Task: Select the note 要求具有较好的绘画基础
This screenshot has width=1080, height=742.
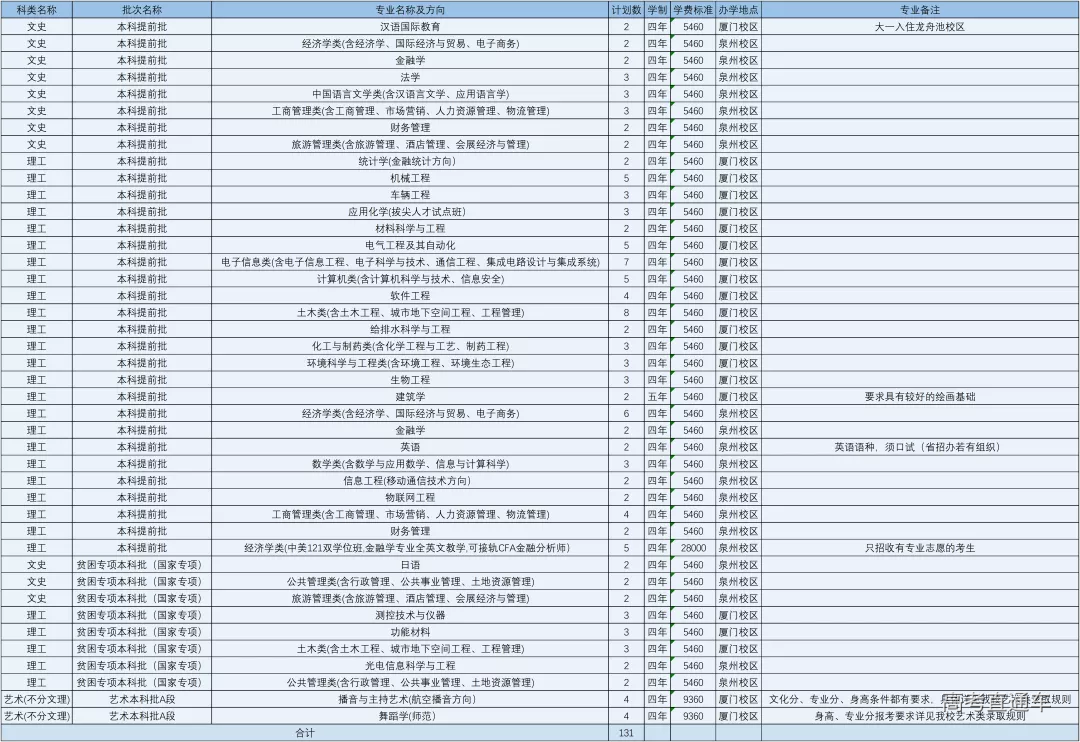Action: (919, 397)
